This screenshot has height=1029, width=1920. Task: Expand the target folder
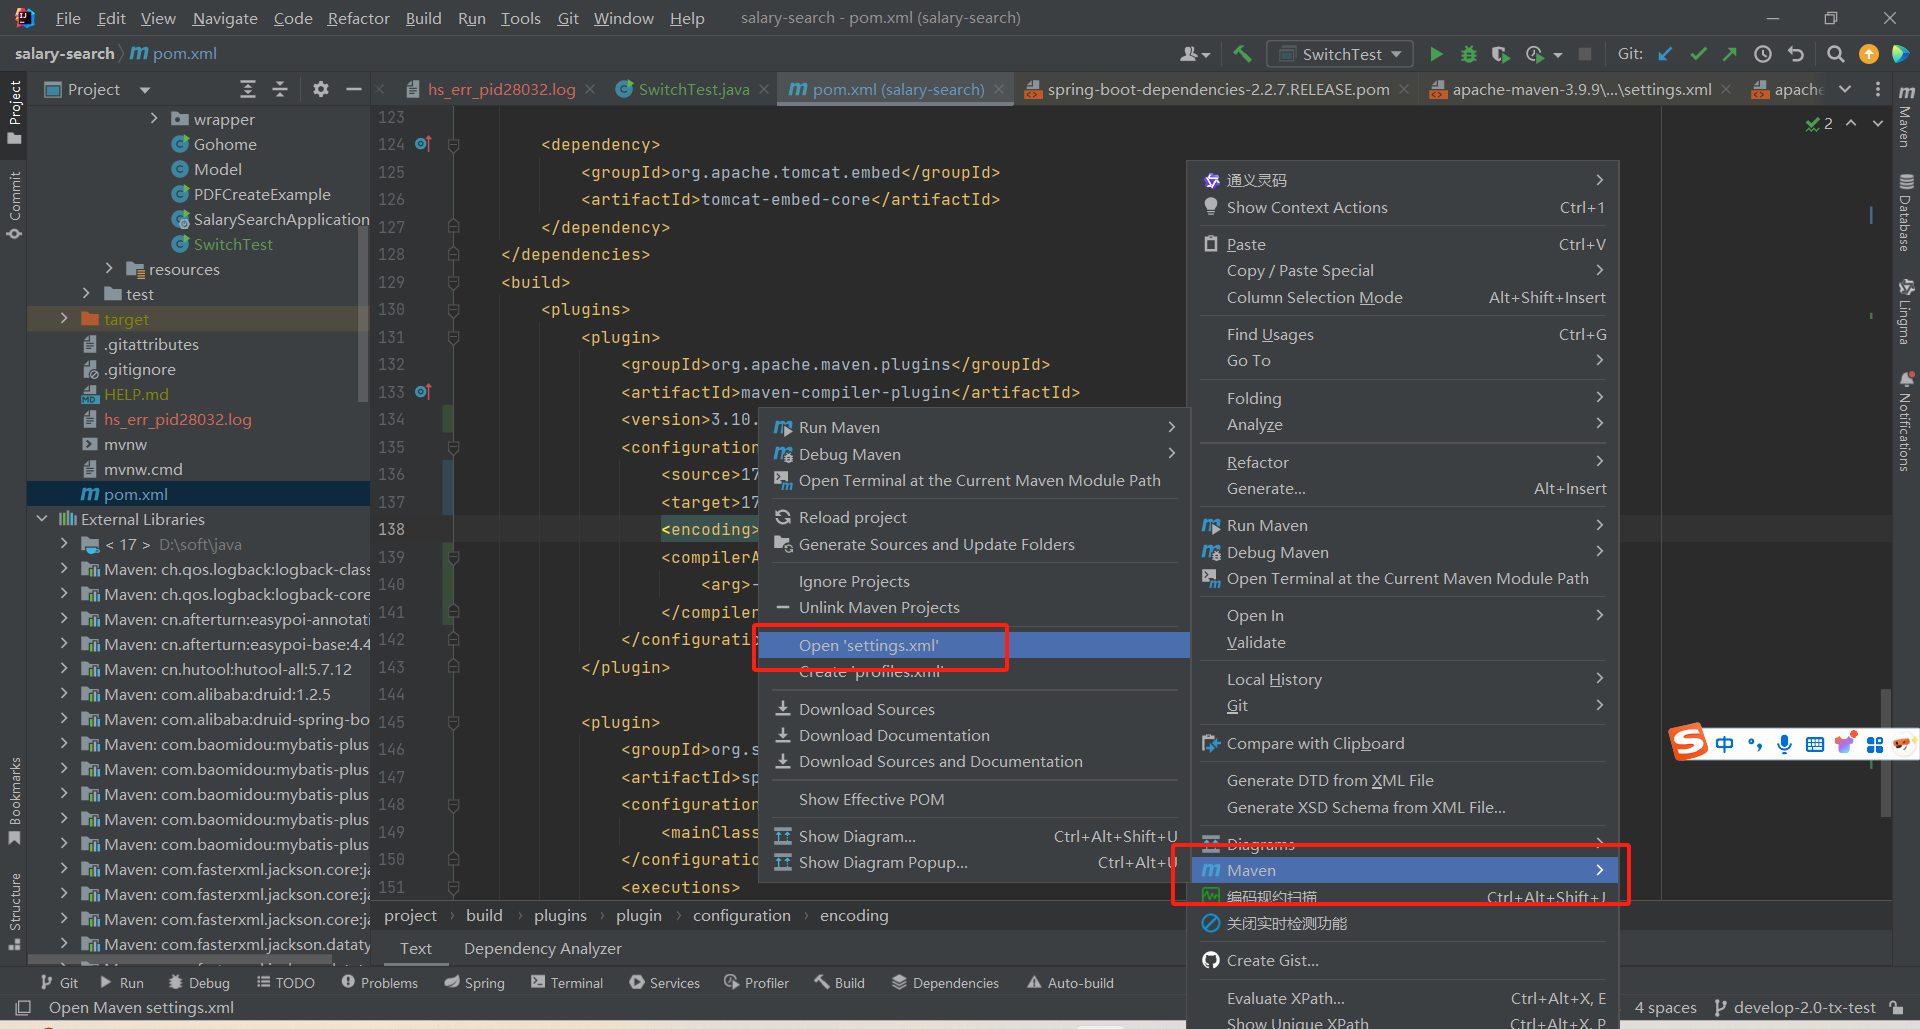click(64, 318)
